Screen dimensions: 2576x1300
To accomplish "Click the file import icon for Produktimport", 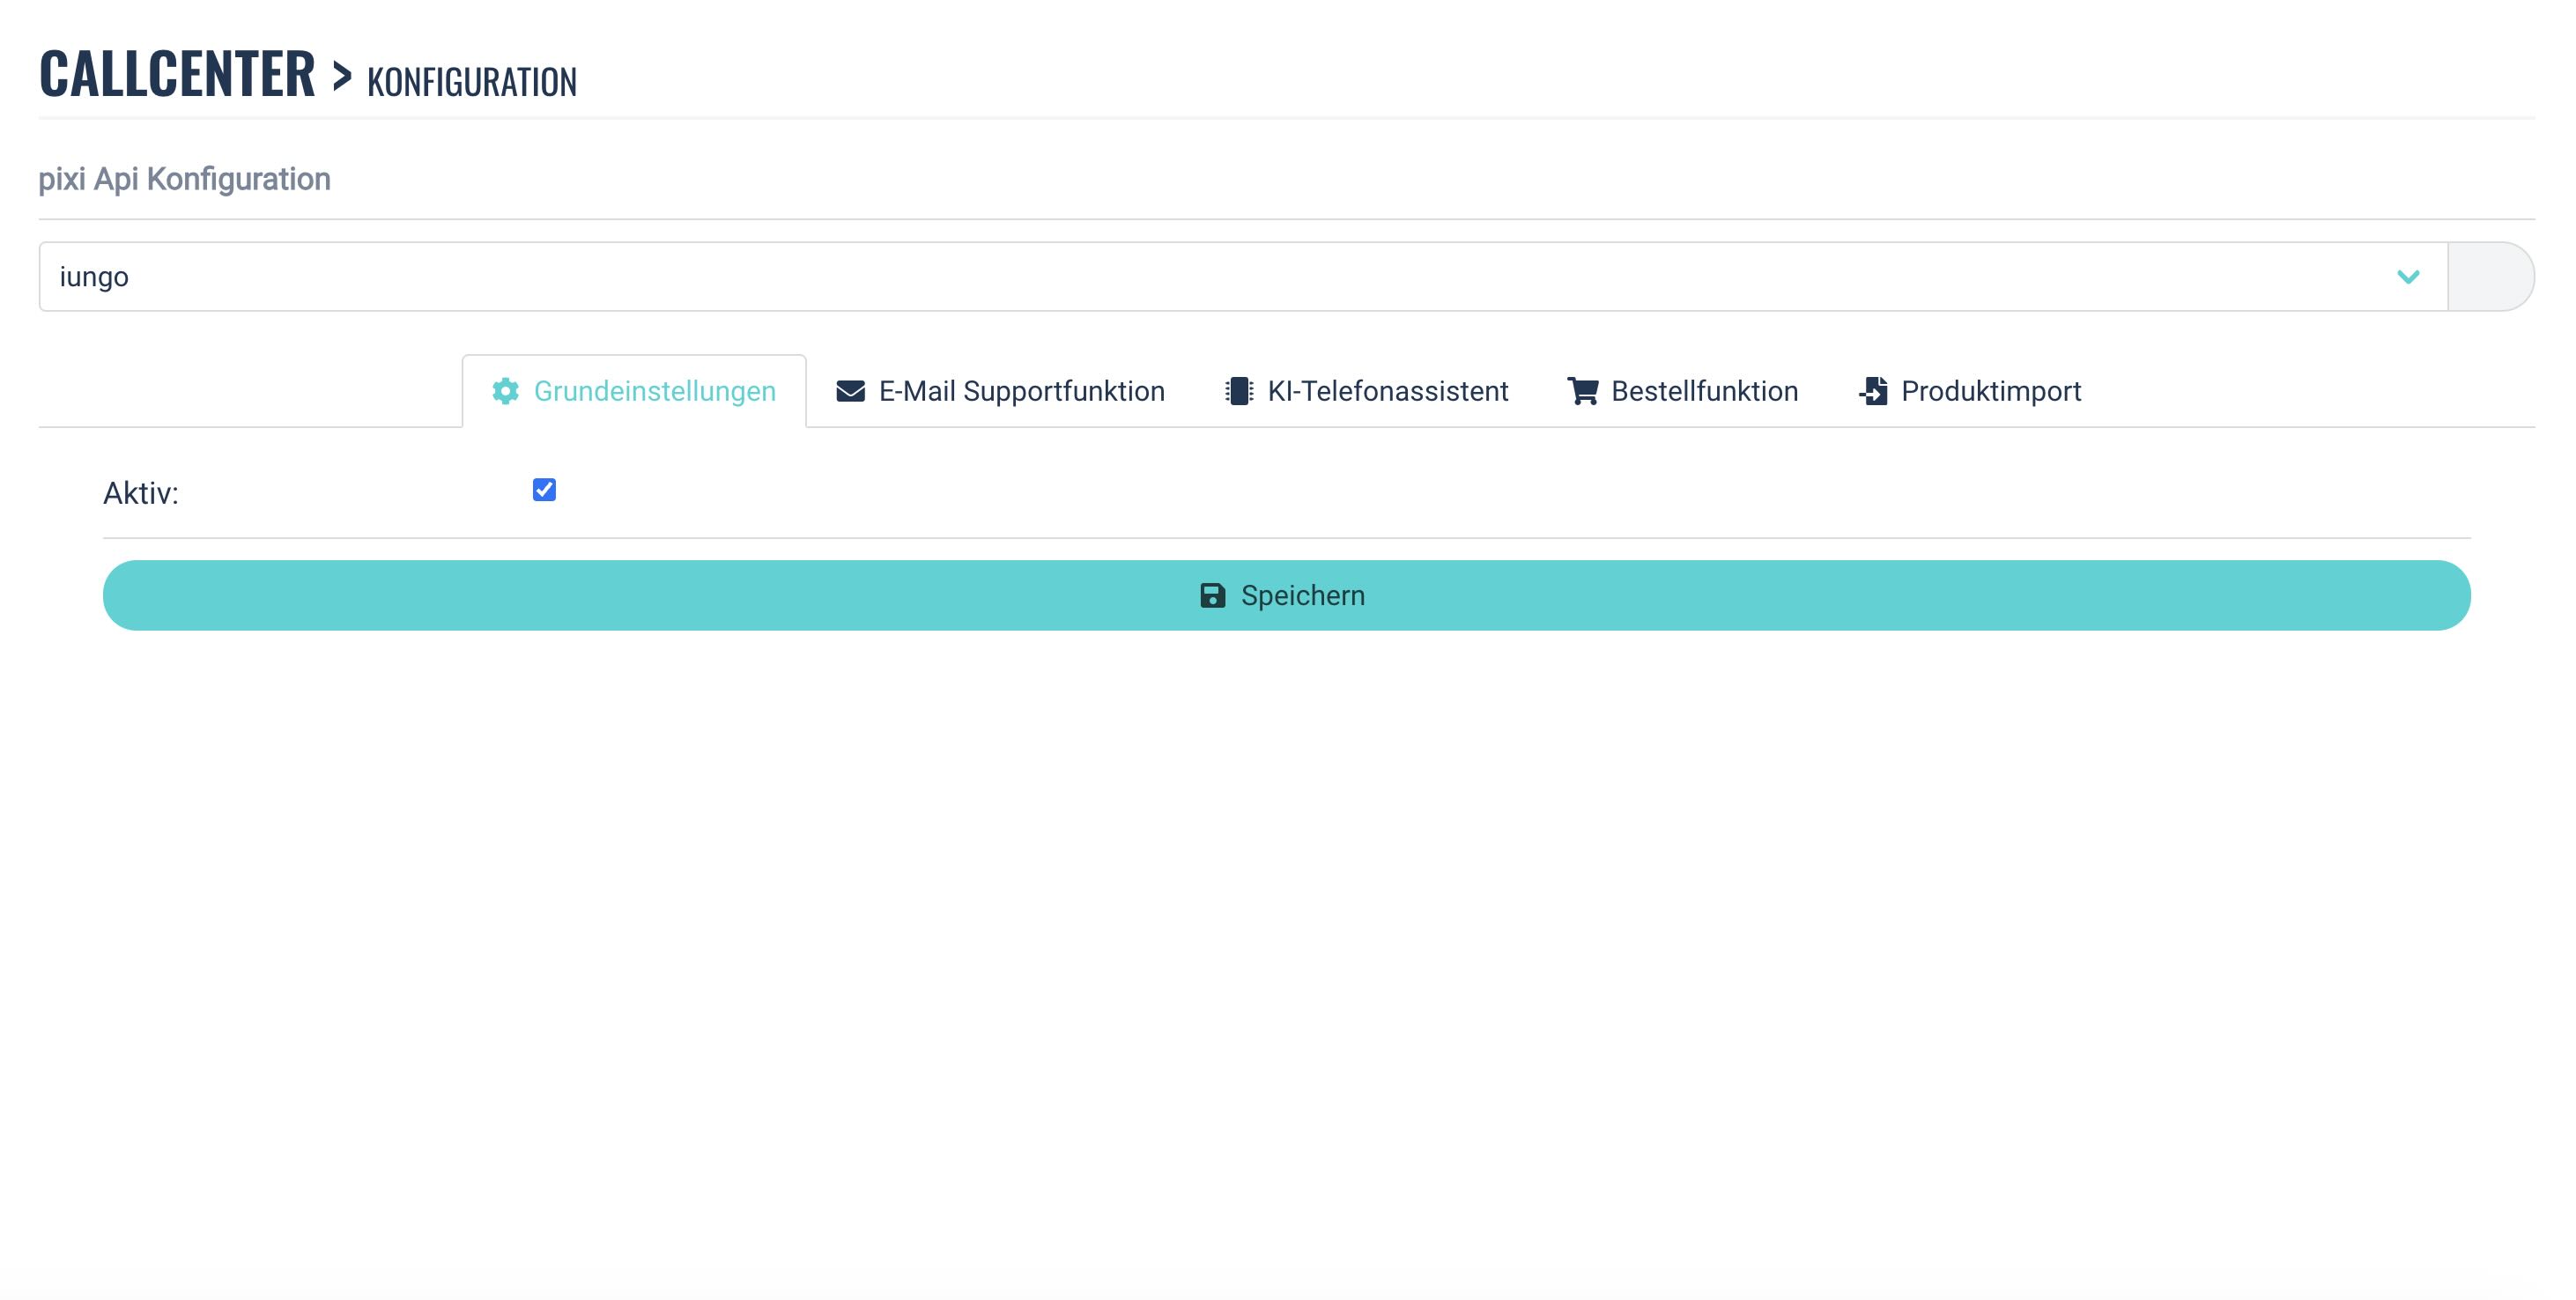I will pyautogui.click(x=1873, y=391).
